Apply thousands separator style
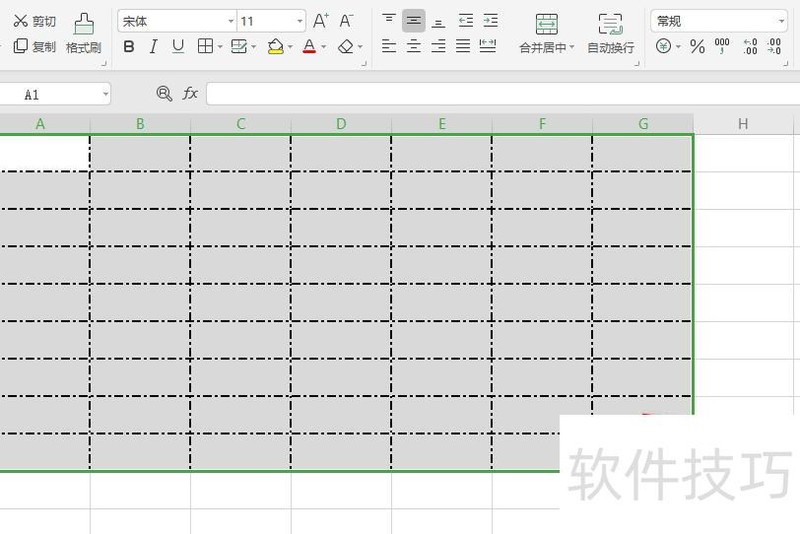 [722, 46]
